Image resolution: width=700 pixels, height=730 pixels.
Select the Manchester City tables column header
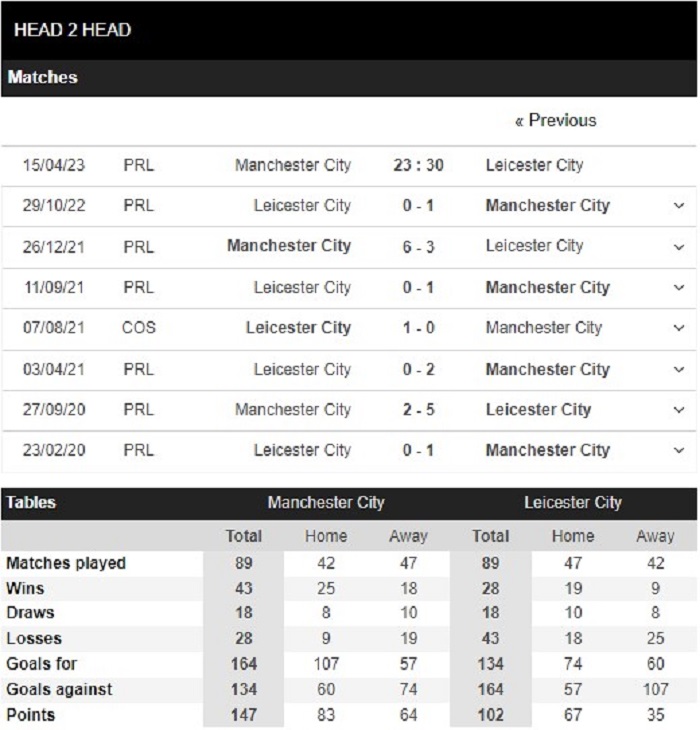326,503
